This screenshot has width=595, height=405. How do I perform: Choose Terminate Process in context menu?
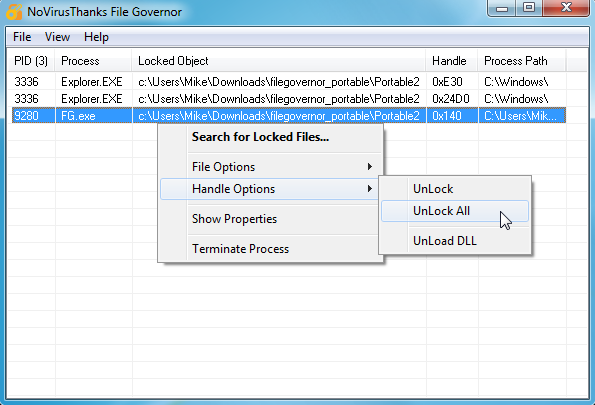pos(270,249)
